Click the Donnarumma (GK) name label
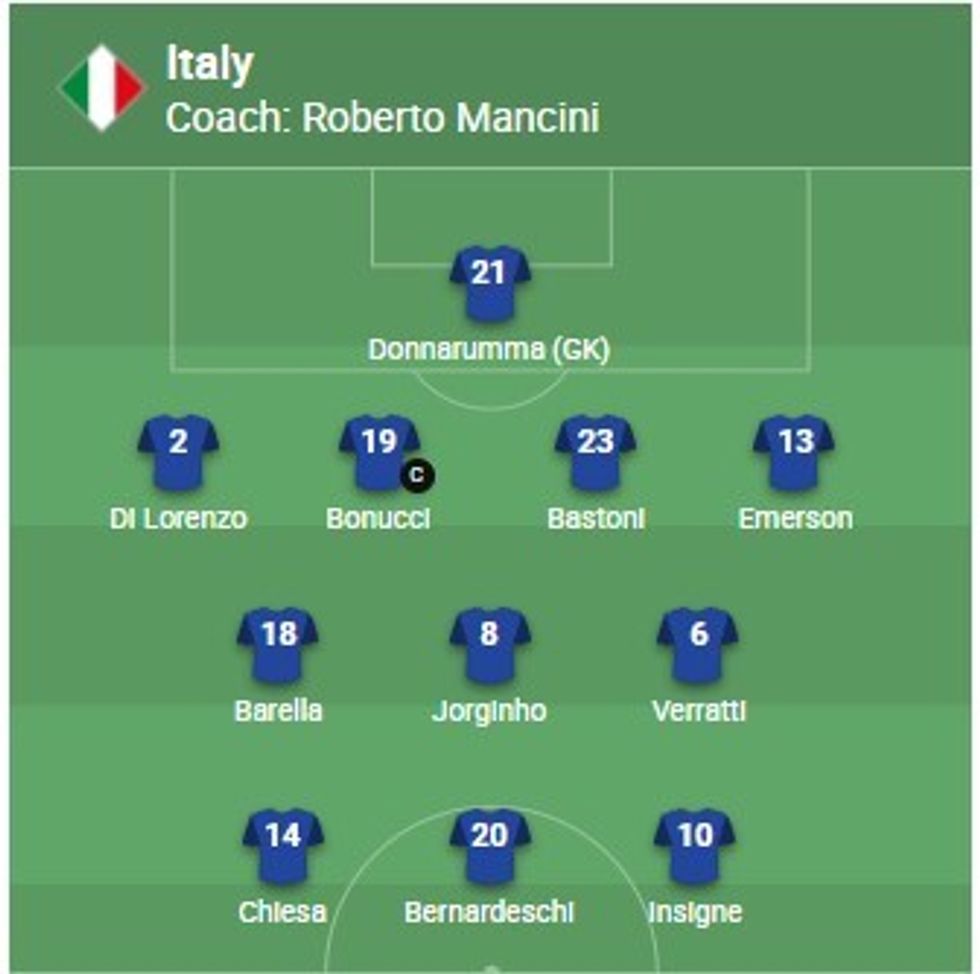 pyautogui.click(x=489, y=350)
